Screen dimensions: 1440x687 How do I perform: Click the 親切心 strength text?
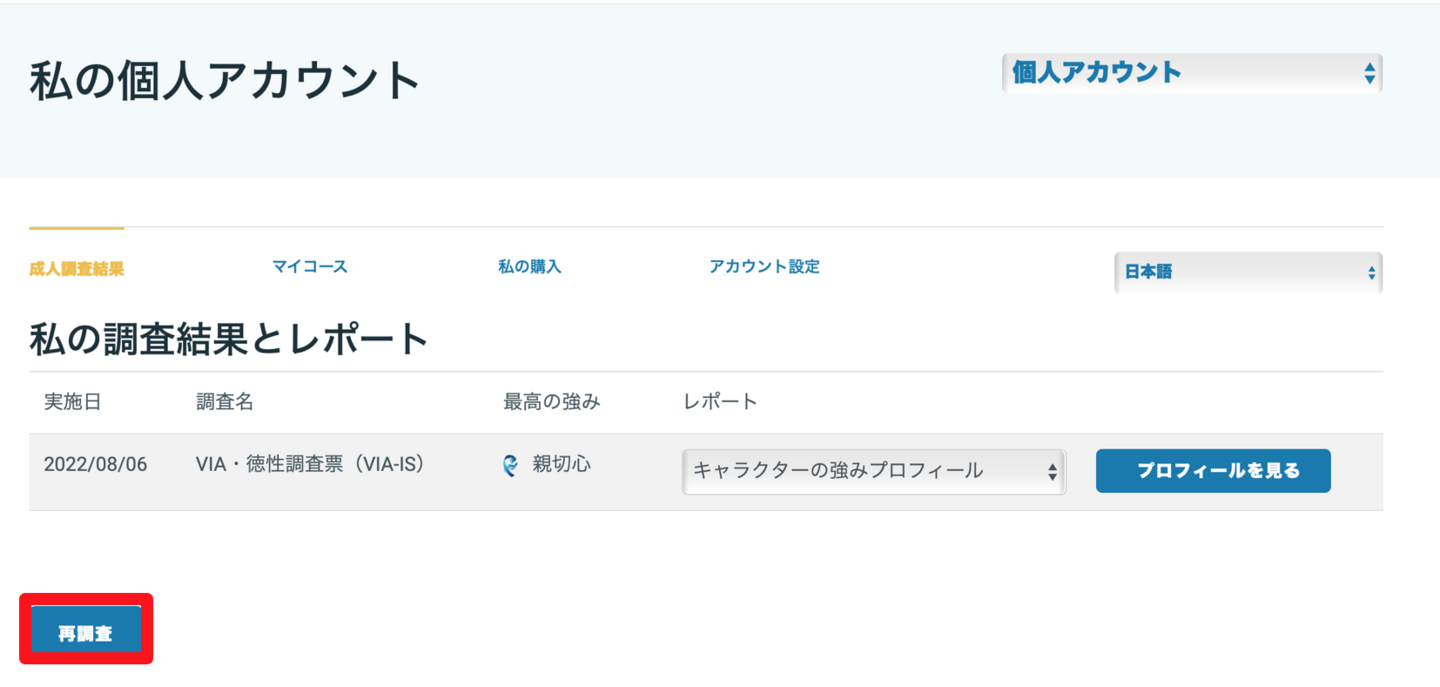(561, 465)
